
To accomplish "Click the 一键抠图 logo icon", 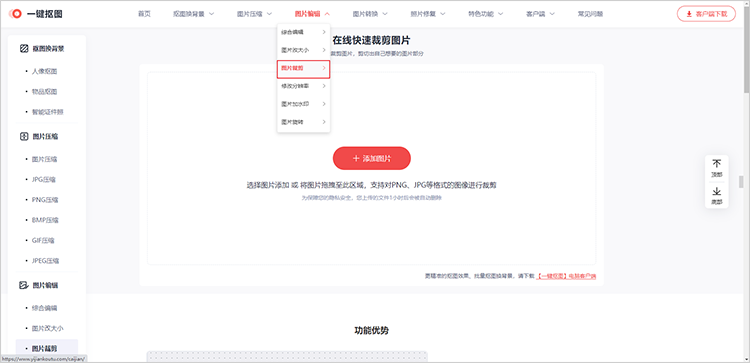I will (x=15, y=14).
